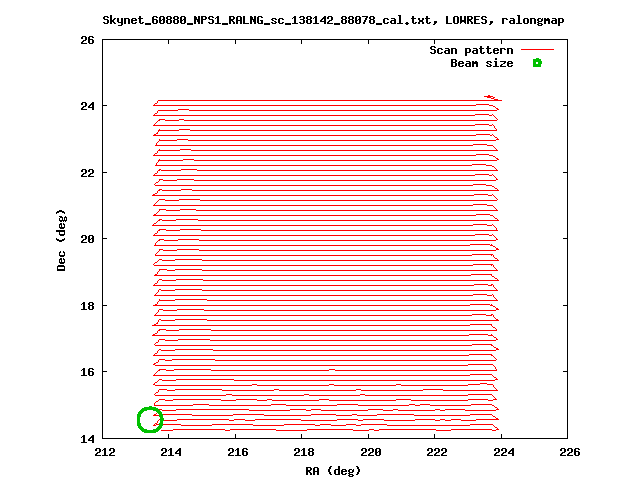Click the y-axis tick label 14
640x480 pixels.
tap(87, 439)
